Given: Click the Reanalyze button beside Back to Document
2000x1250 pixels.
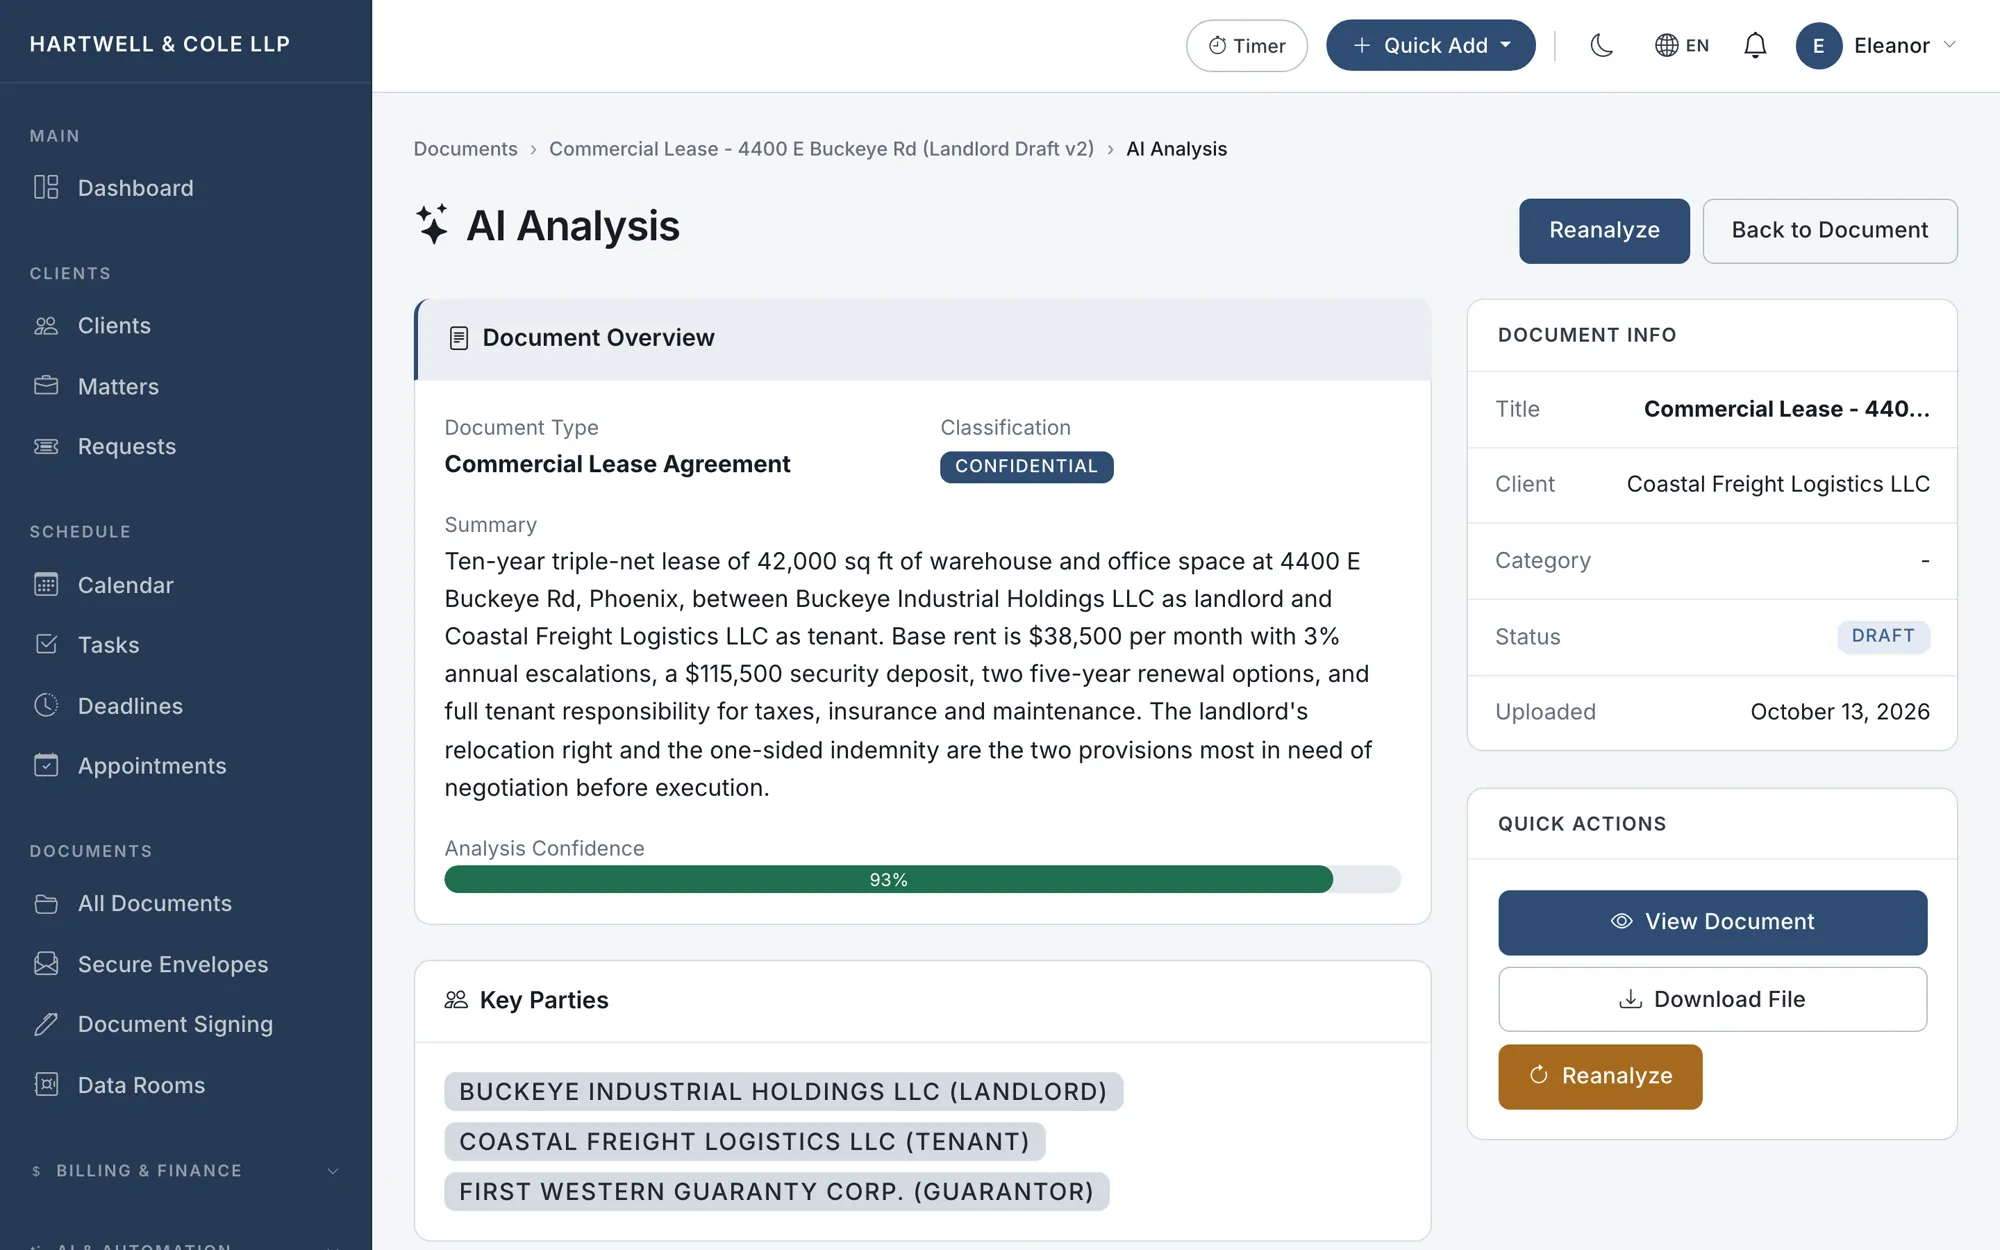Looking at the screenshot, I should point(1604,231).
